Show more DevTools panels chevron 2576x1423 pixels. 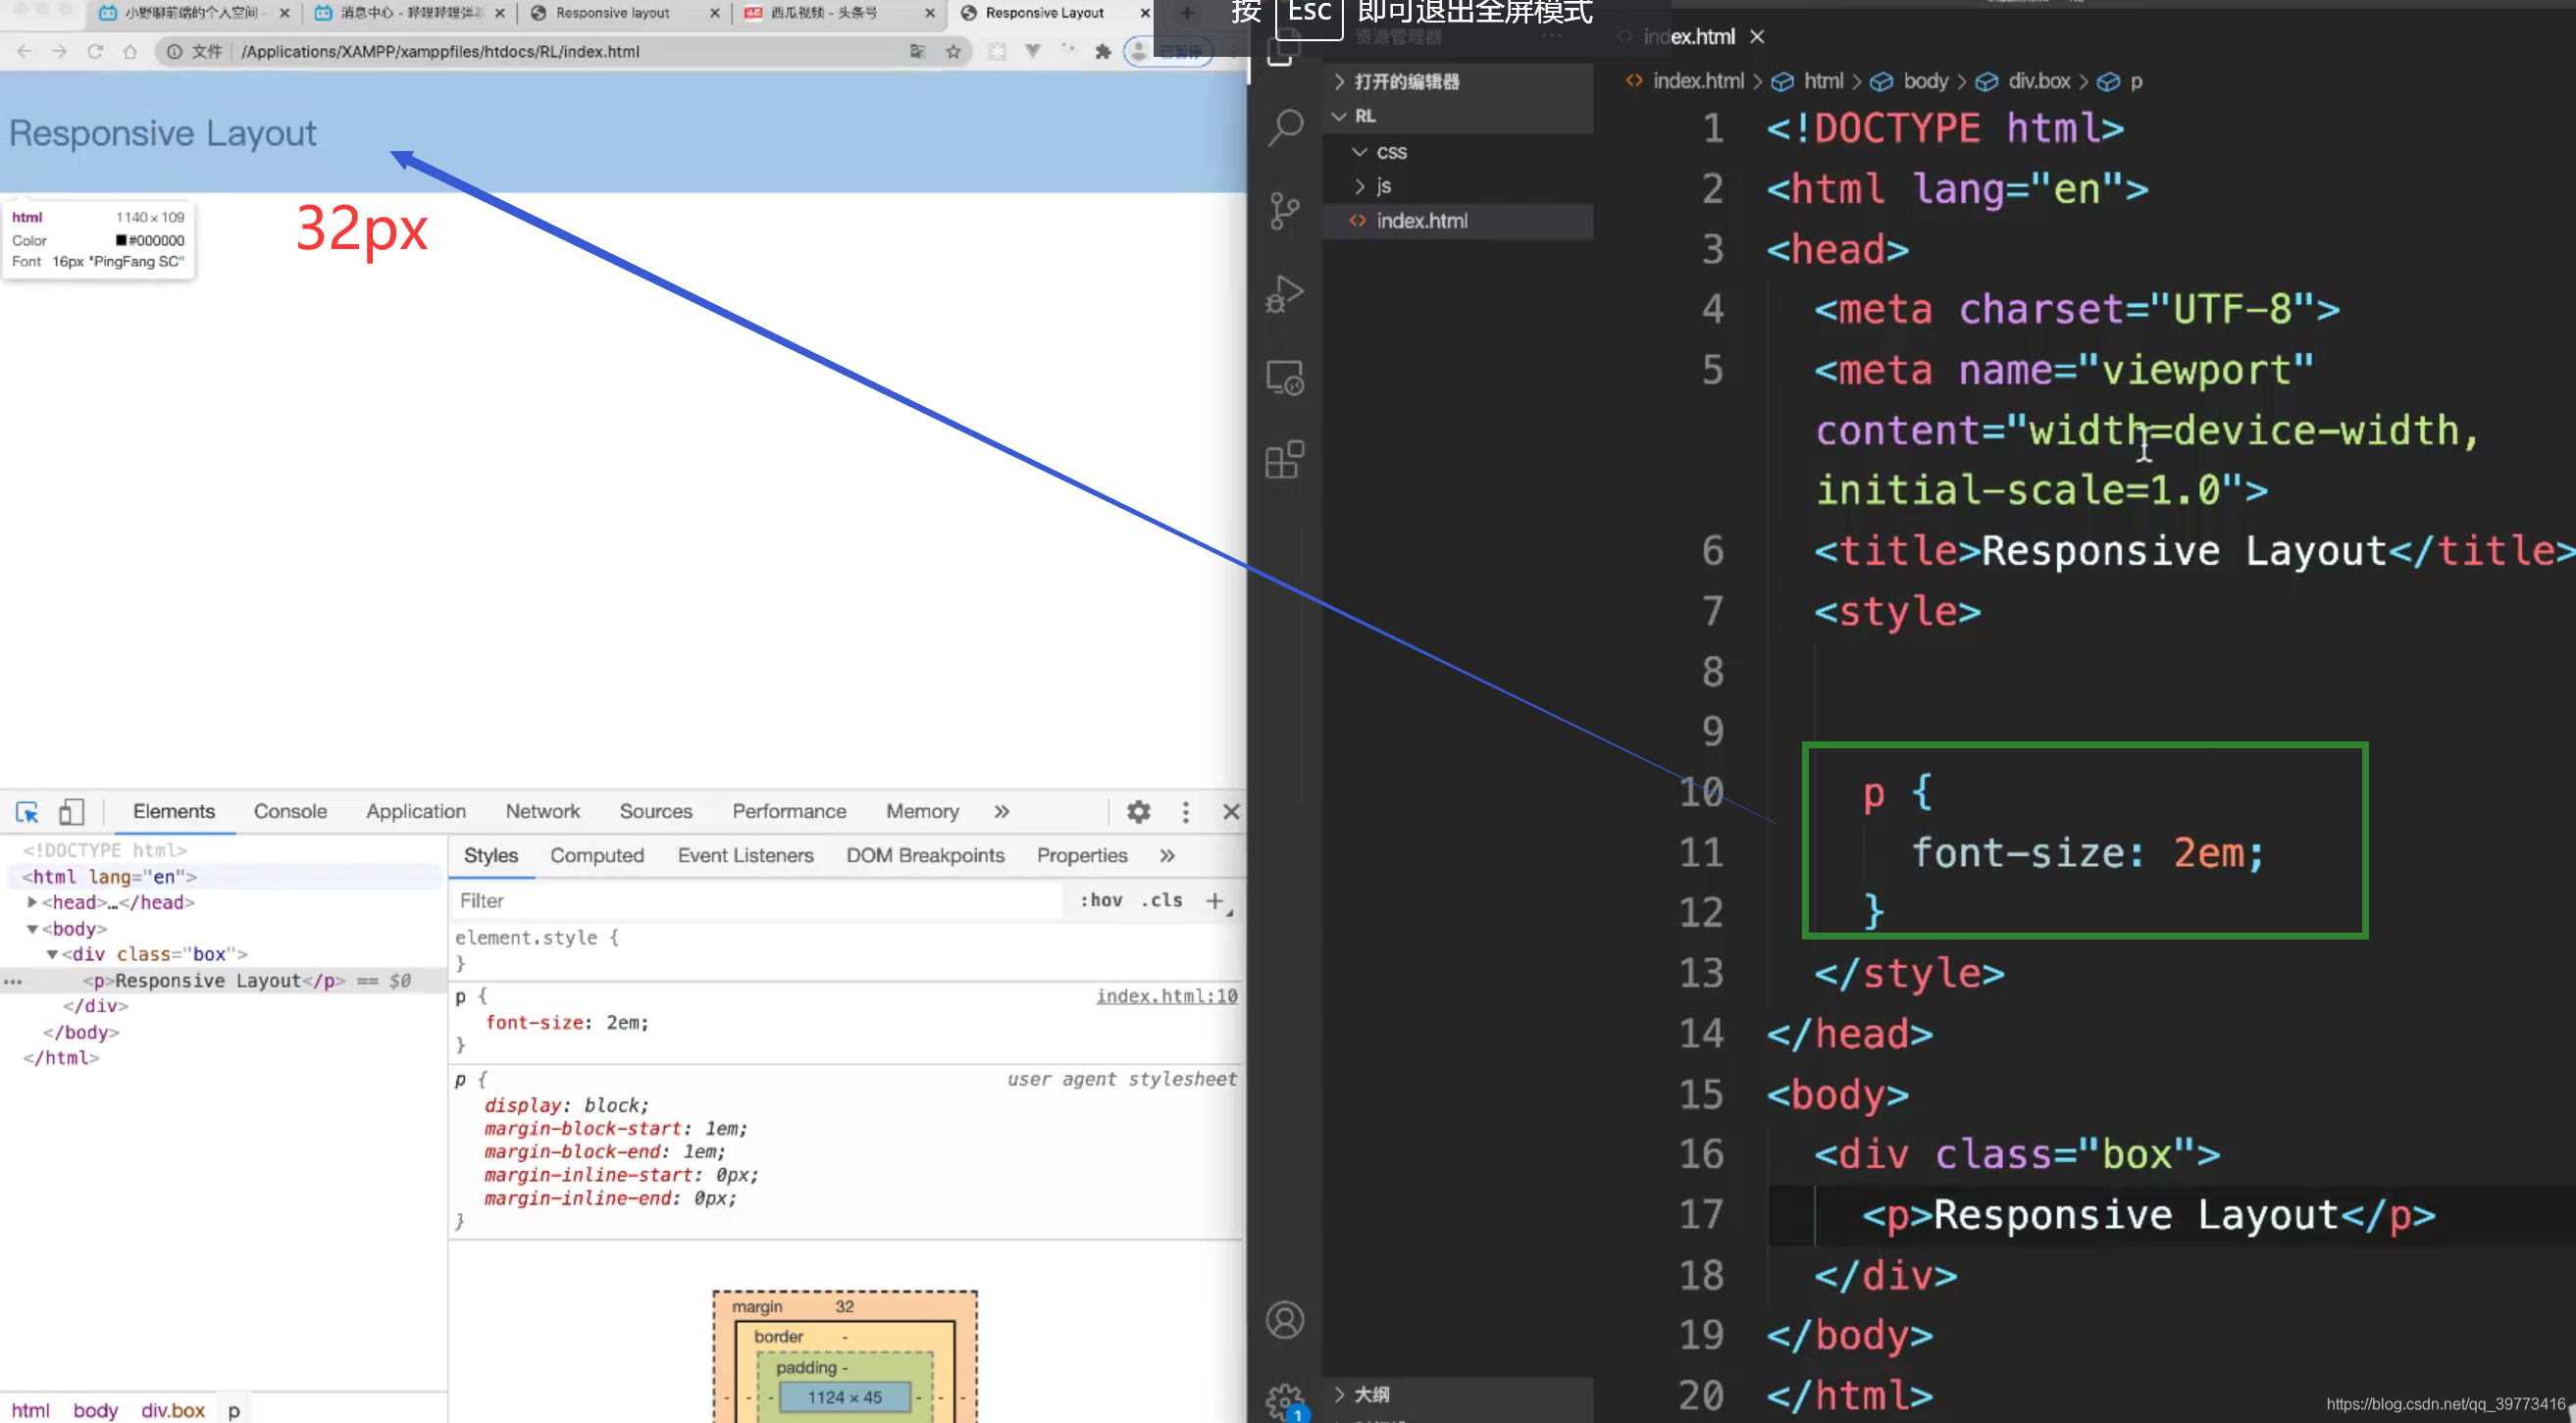point(1002,811)
